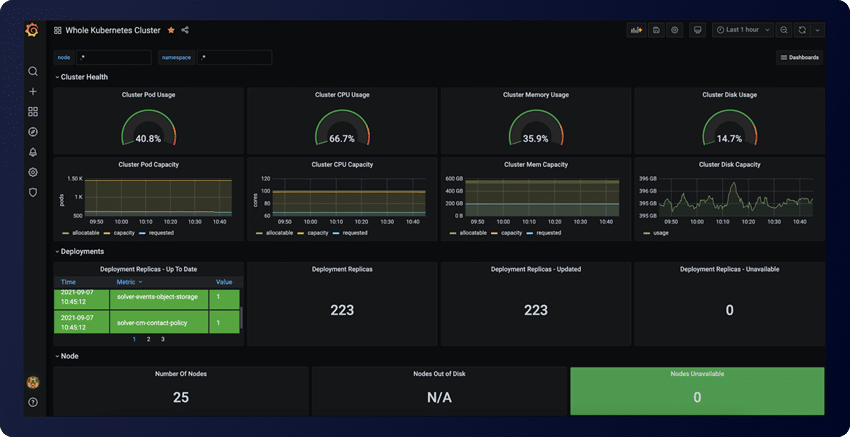Open the user avatar in sidebar

click(33, 383)
